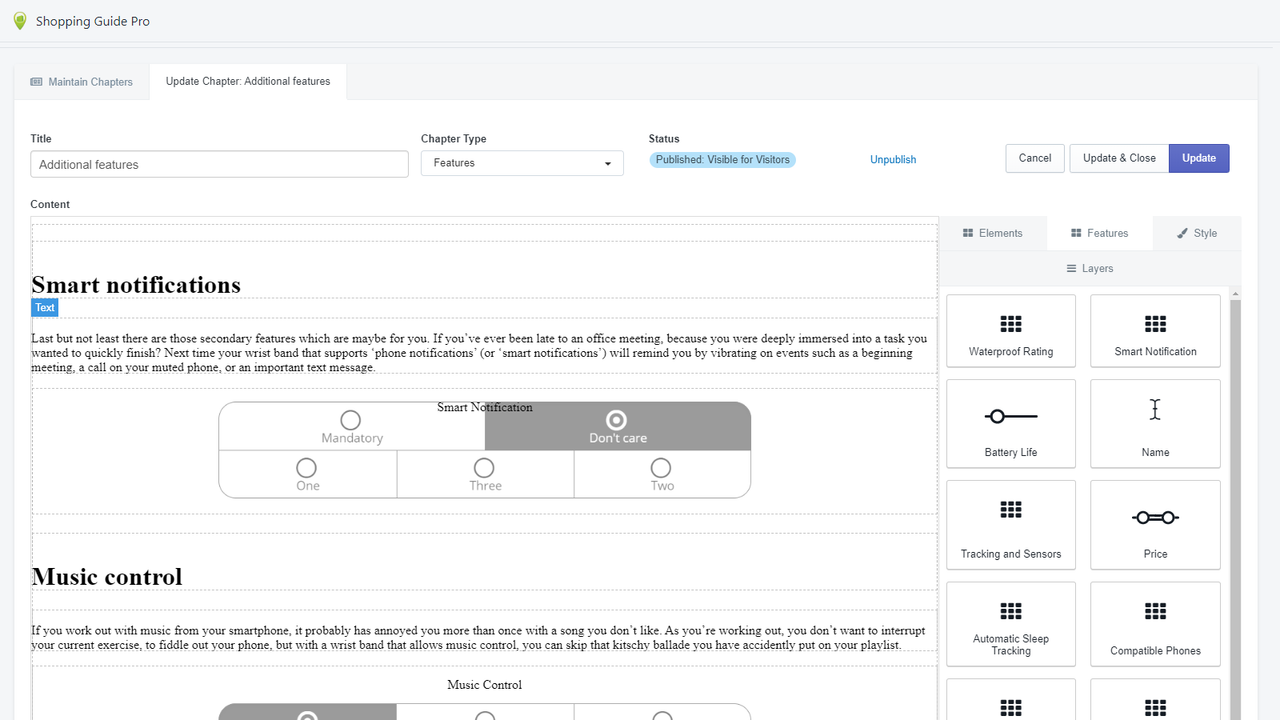Viewport: 1280px width, 720px height.
Task: Insert the Battery Life feature
Action: [x=1010, y=423]
